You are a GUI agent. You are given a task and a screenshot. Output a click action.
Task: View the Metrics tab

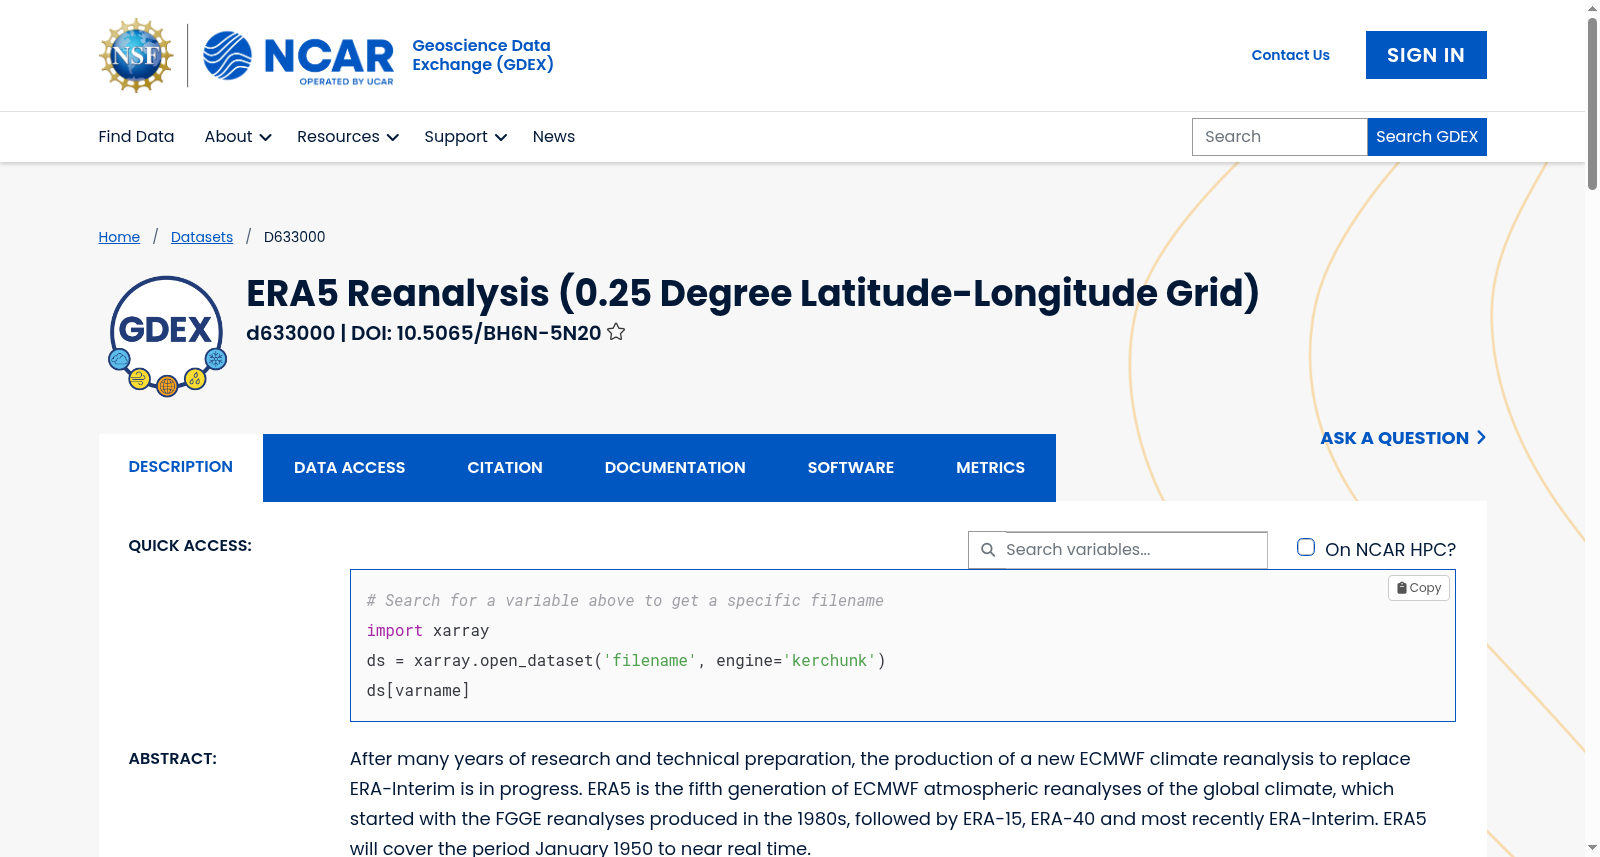(991, 468)
